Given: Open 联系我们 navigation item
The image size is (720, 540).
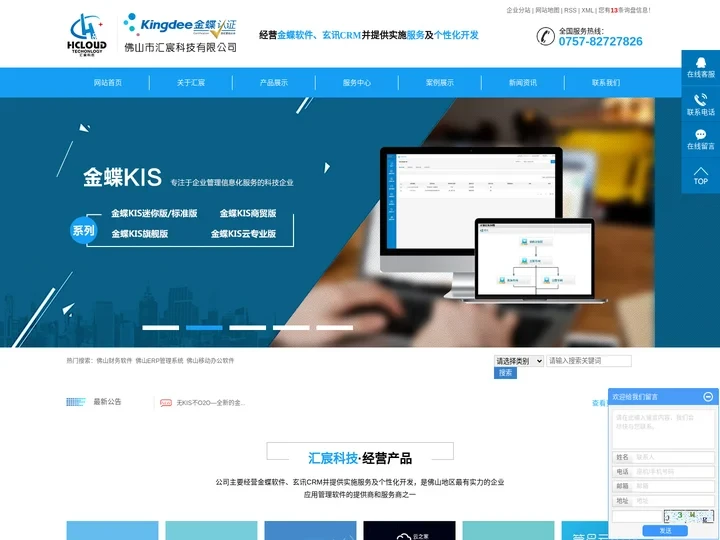Looking at the screenshot, I should (x=606, y=83).
